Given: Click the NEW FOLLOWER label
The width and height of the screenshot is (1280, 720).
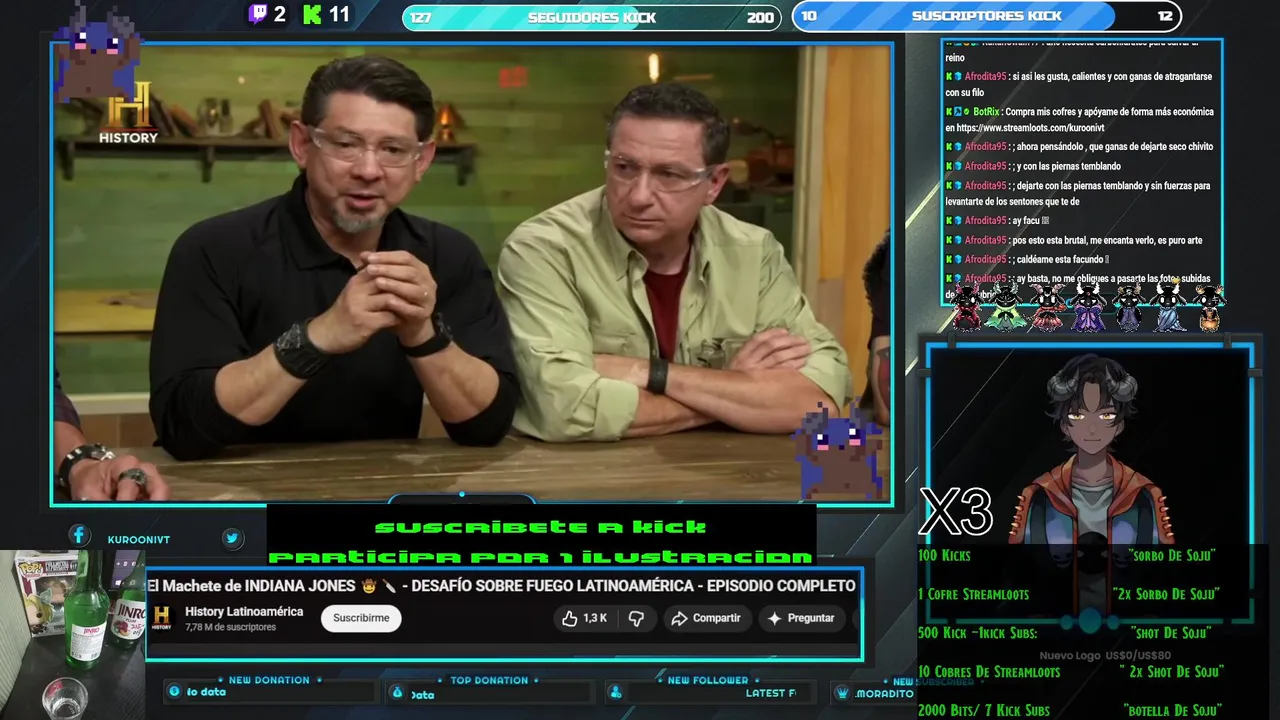Looking at the screenshot, I should (x=708, y=680).
